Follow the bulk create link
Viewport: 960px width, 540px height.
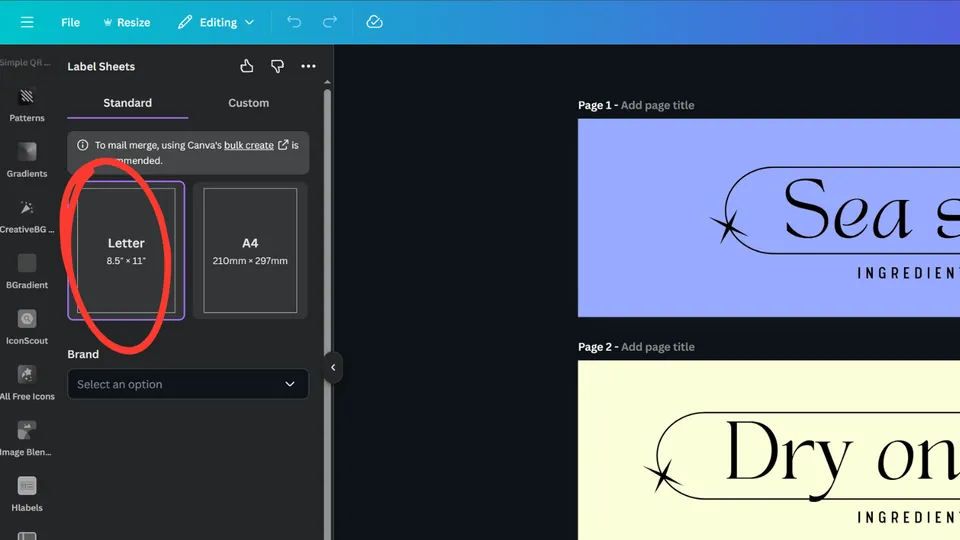tap(249, 145)
